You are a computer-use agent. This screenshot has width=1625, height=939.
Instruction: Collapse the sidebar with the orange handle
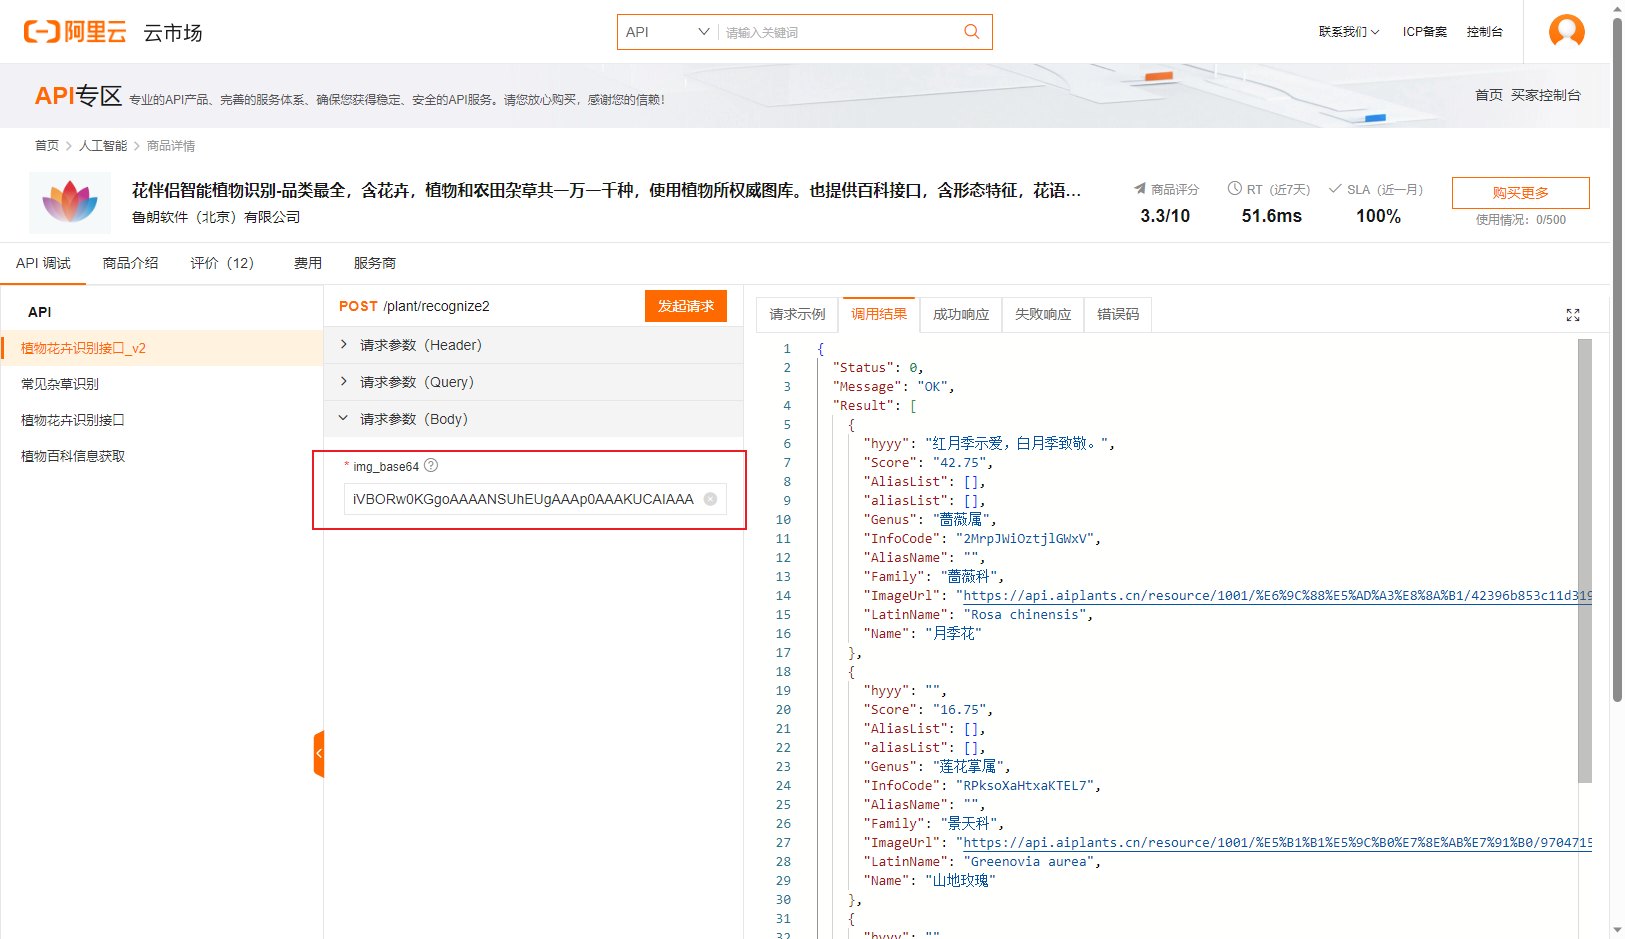pos(319,754)
